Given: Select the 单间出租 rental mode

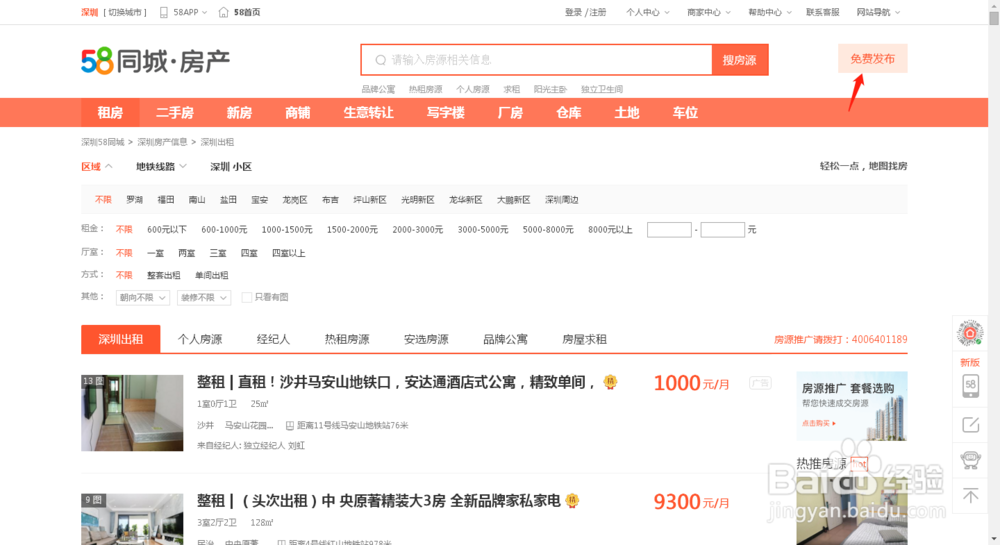Looking at the screenshot, I should 212,275.
